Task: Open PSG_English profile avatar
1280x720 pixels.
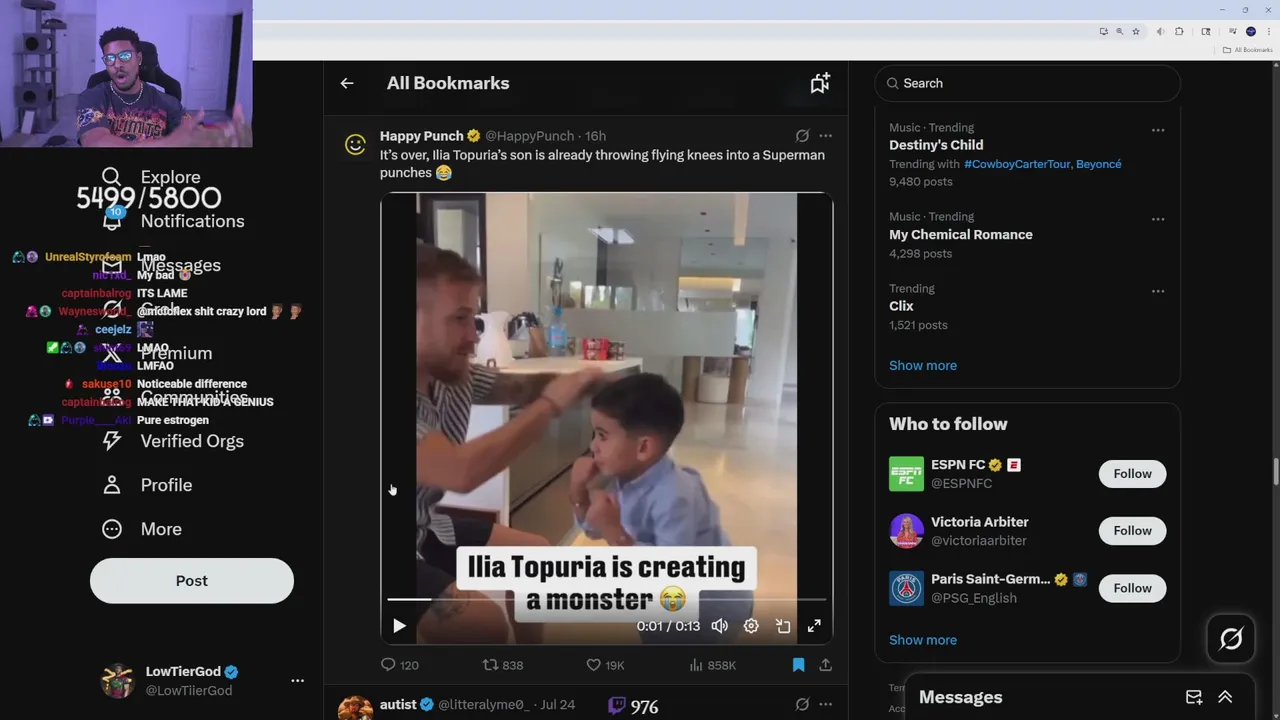Action: [907, 588]
